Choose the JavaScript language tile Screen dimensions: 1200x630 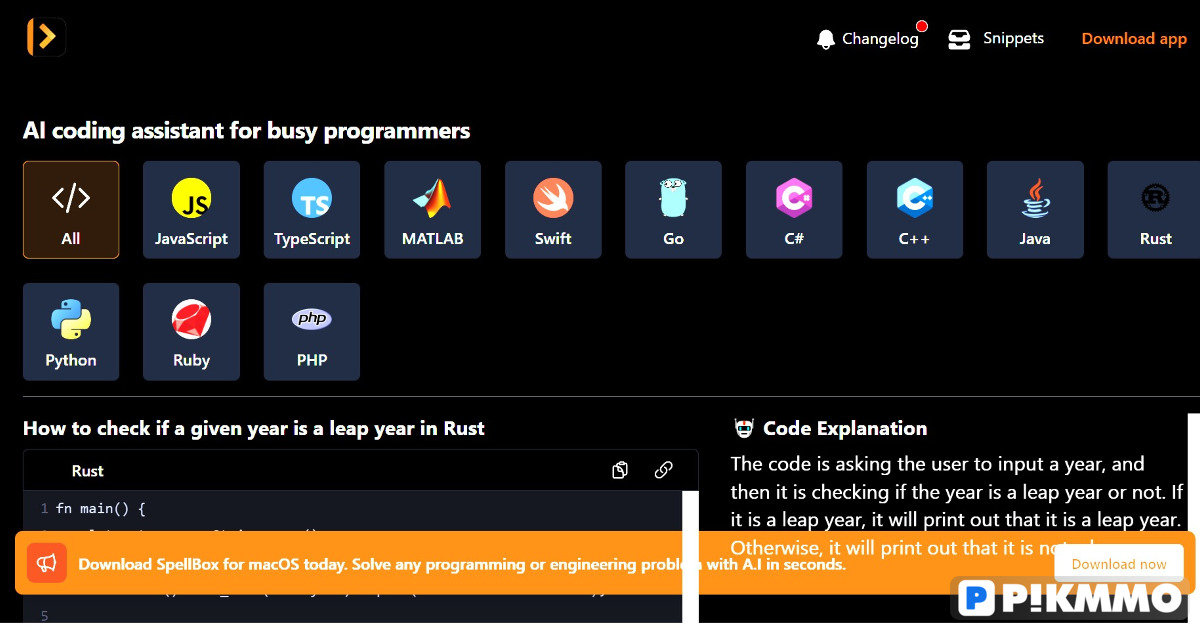click(x=191, y=210)
